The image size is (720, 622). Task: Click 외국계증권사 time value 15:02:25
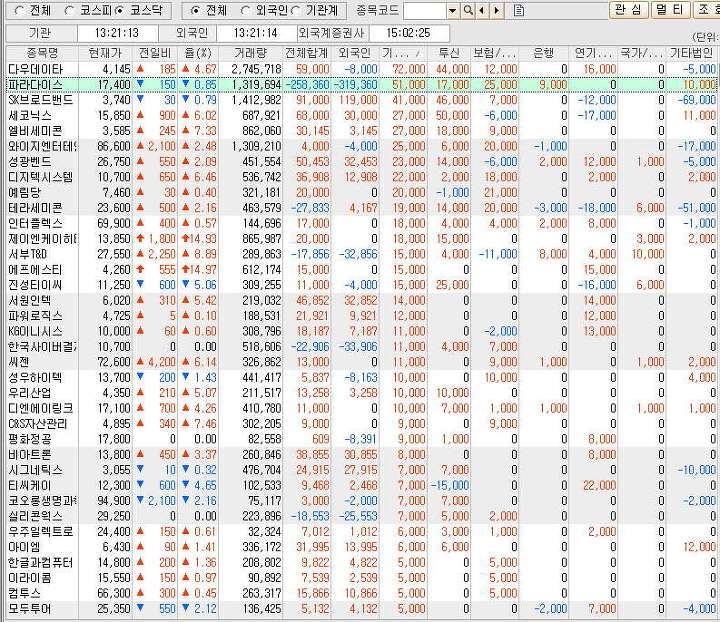pyautogui.click(x=408, y=33)
